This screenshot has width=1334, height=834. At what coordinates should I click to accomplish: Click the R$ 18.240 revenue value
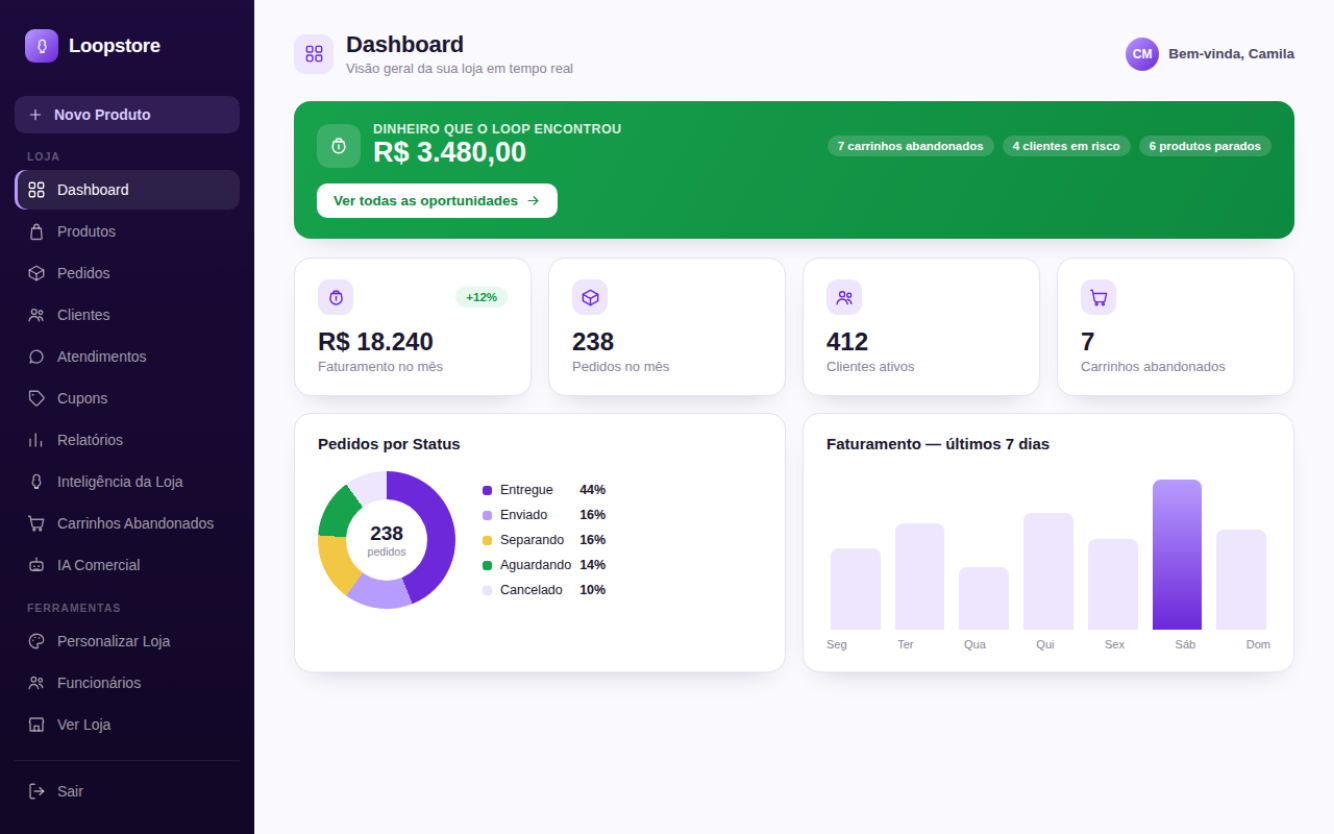pos(375,342)
